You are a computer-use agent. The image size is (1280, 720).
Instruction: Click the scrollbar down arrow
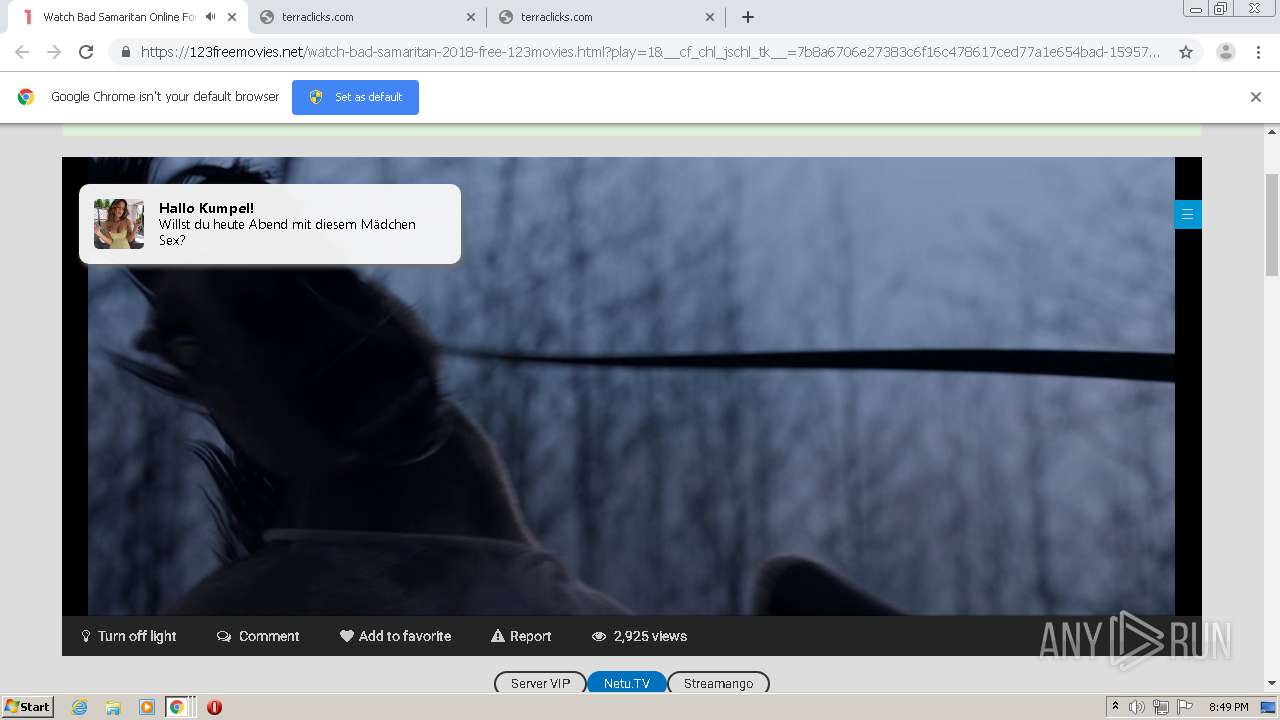[x=1272, y=683]
